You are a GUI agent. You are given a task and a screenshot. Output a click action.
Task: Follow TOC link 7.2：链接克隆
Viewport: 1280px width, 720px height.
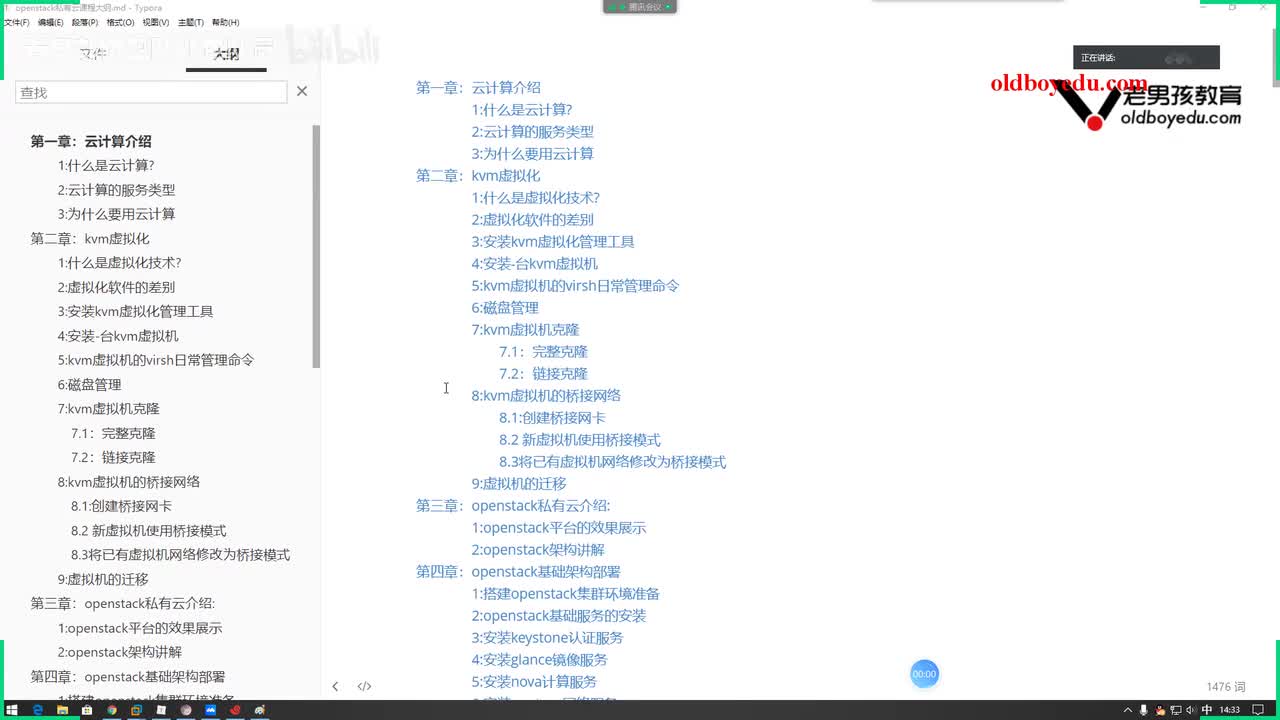tap(543, 373)
